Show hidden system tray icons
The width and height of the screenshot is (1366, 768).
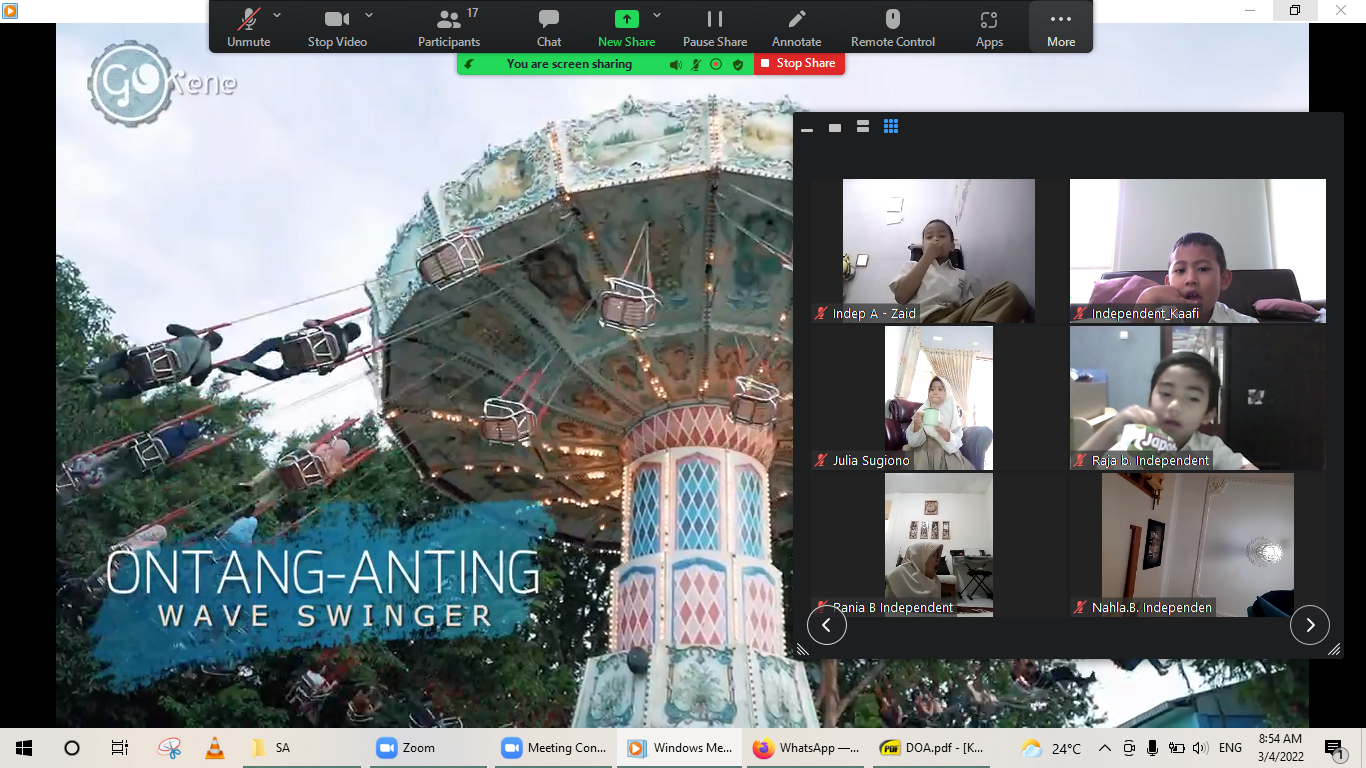click(x=1105, y=748)
